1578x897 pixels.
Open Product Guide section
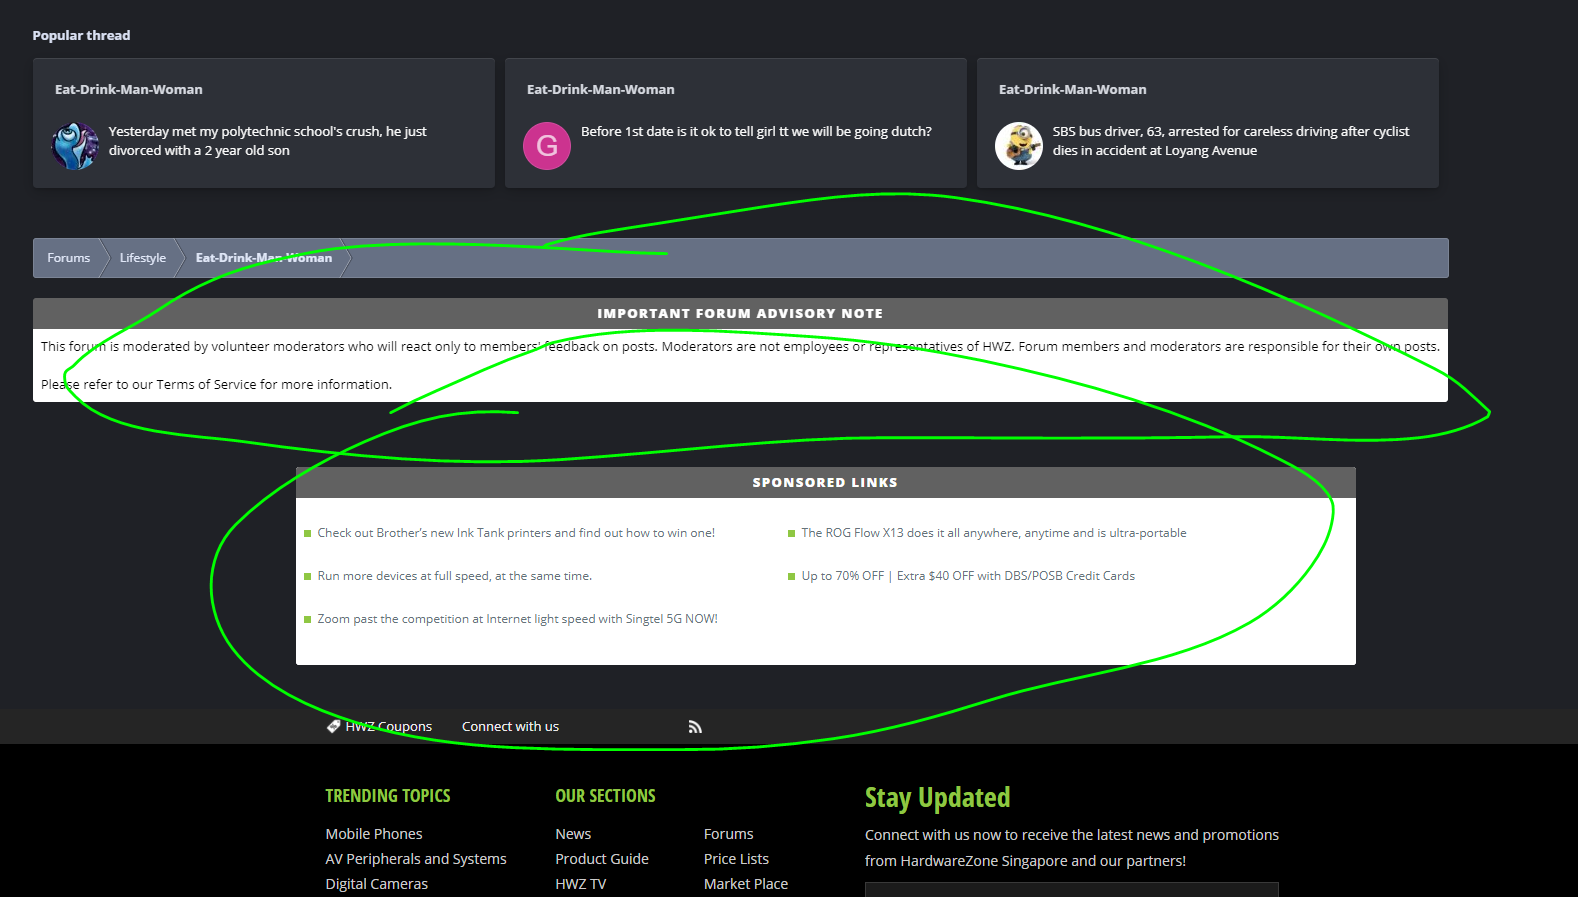[602, 859]
